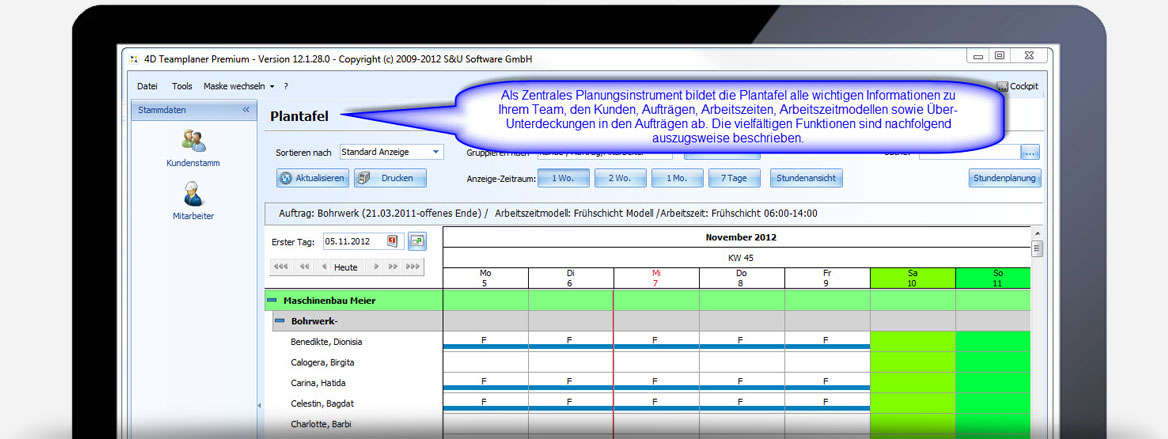The image size is (1168, 439).
Task: Collapse the Maschinenbau Meier group
Action: coord(271,300)
